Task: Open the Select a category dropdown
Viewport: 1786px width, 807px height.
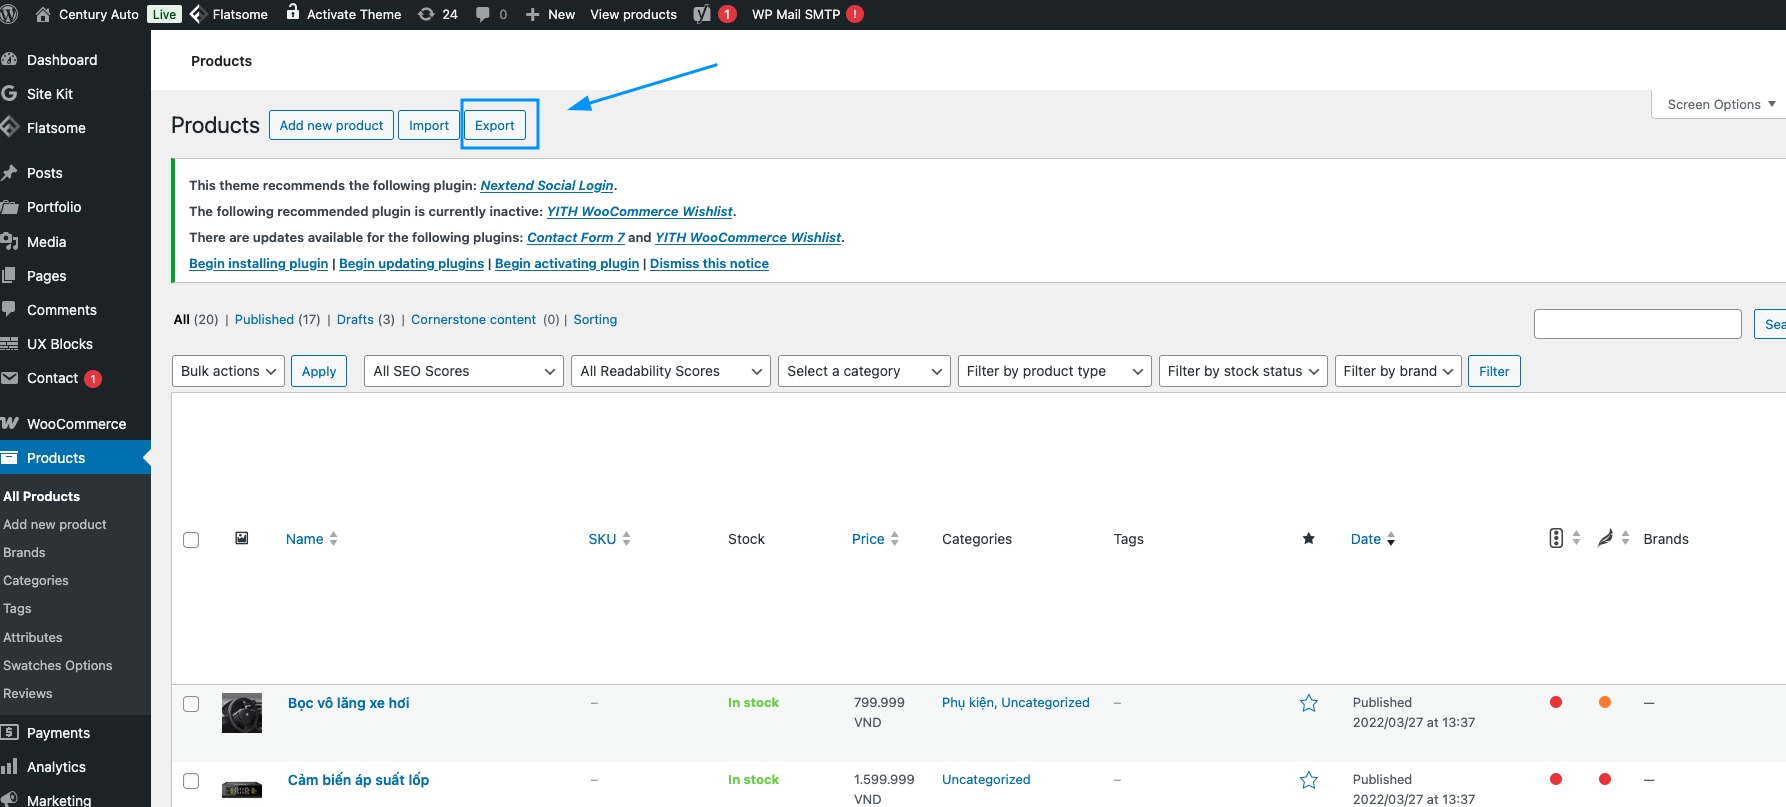Action: point(863,371)
